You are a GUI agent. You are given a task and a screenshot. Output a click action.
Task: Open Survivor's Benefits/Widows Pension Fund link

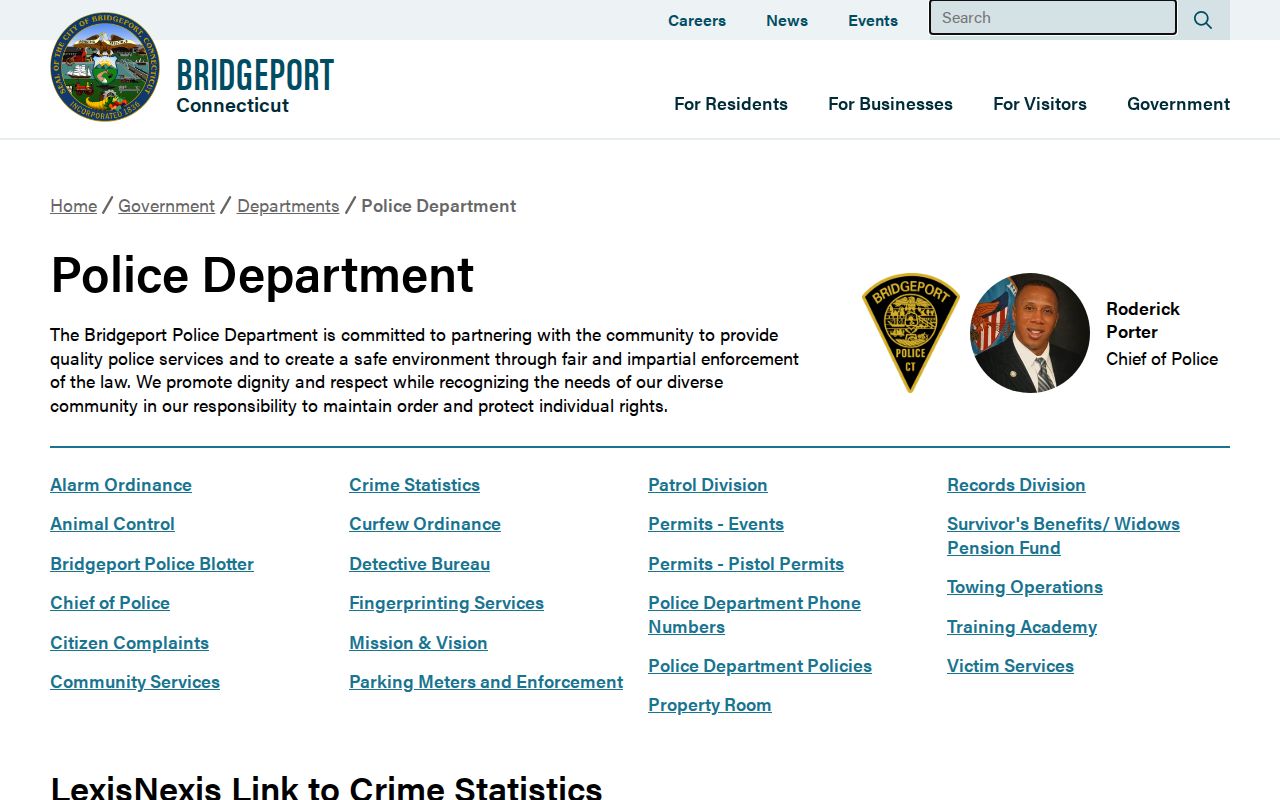(1063, 536)
